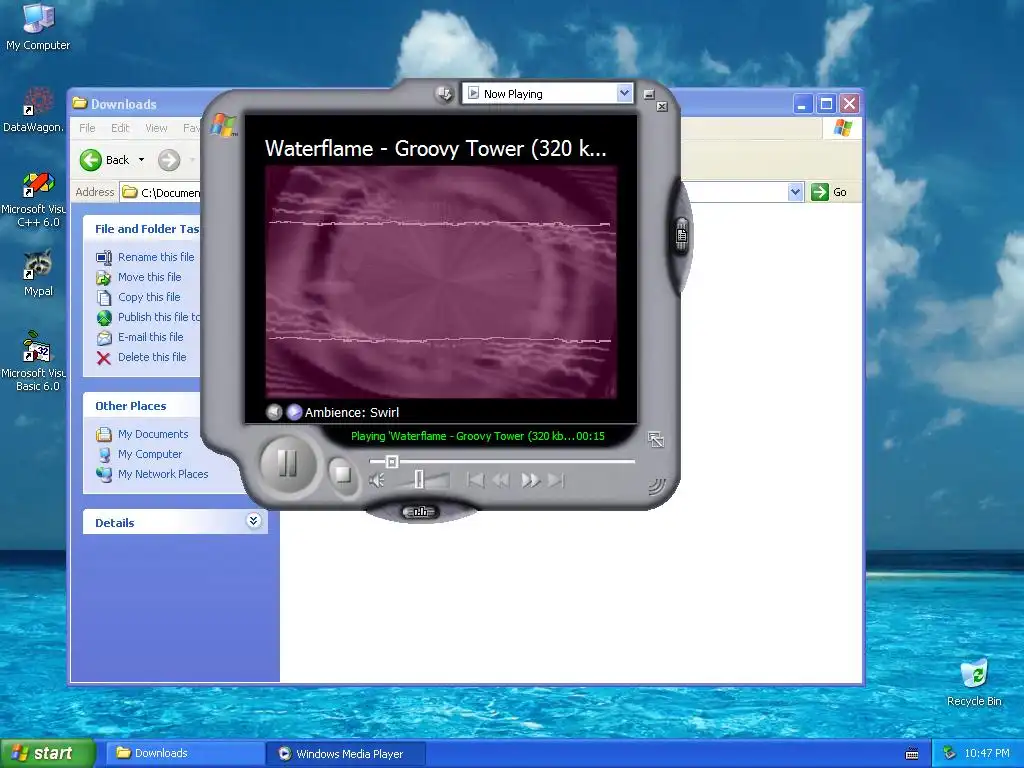Skip to the next track
This screenshot has width=1024, height=768.
tap(556, 481)
